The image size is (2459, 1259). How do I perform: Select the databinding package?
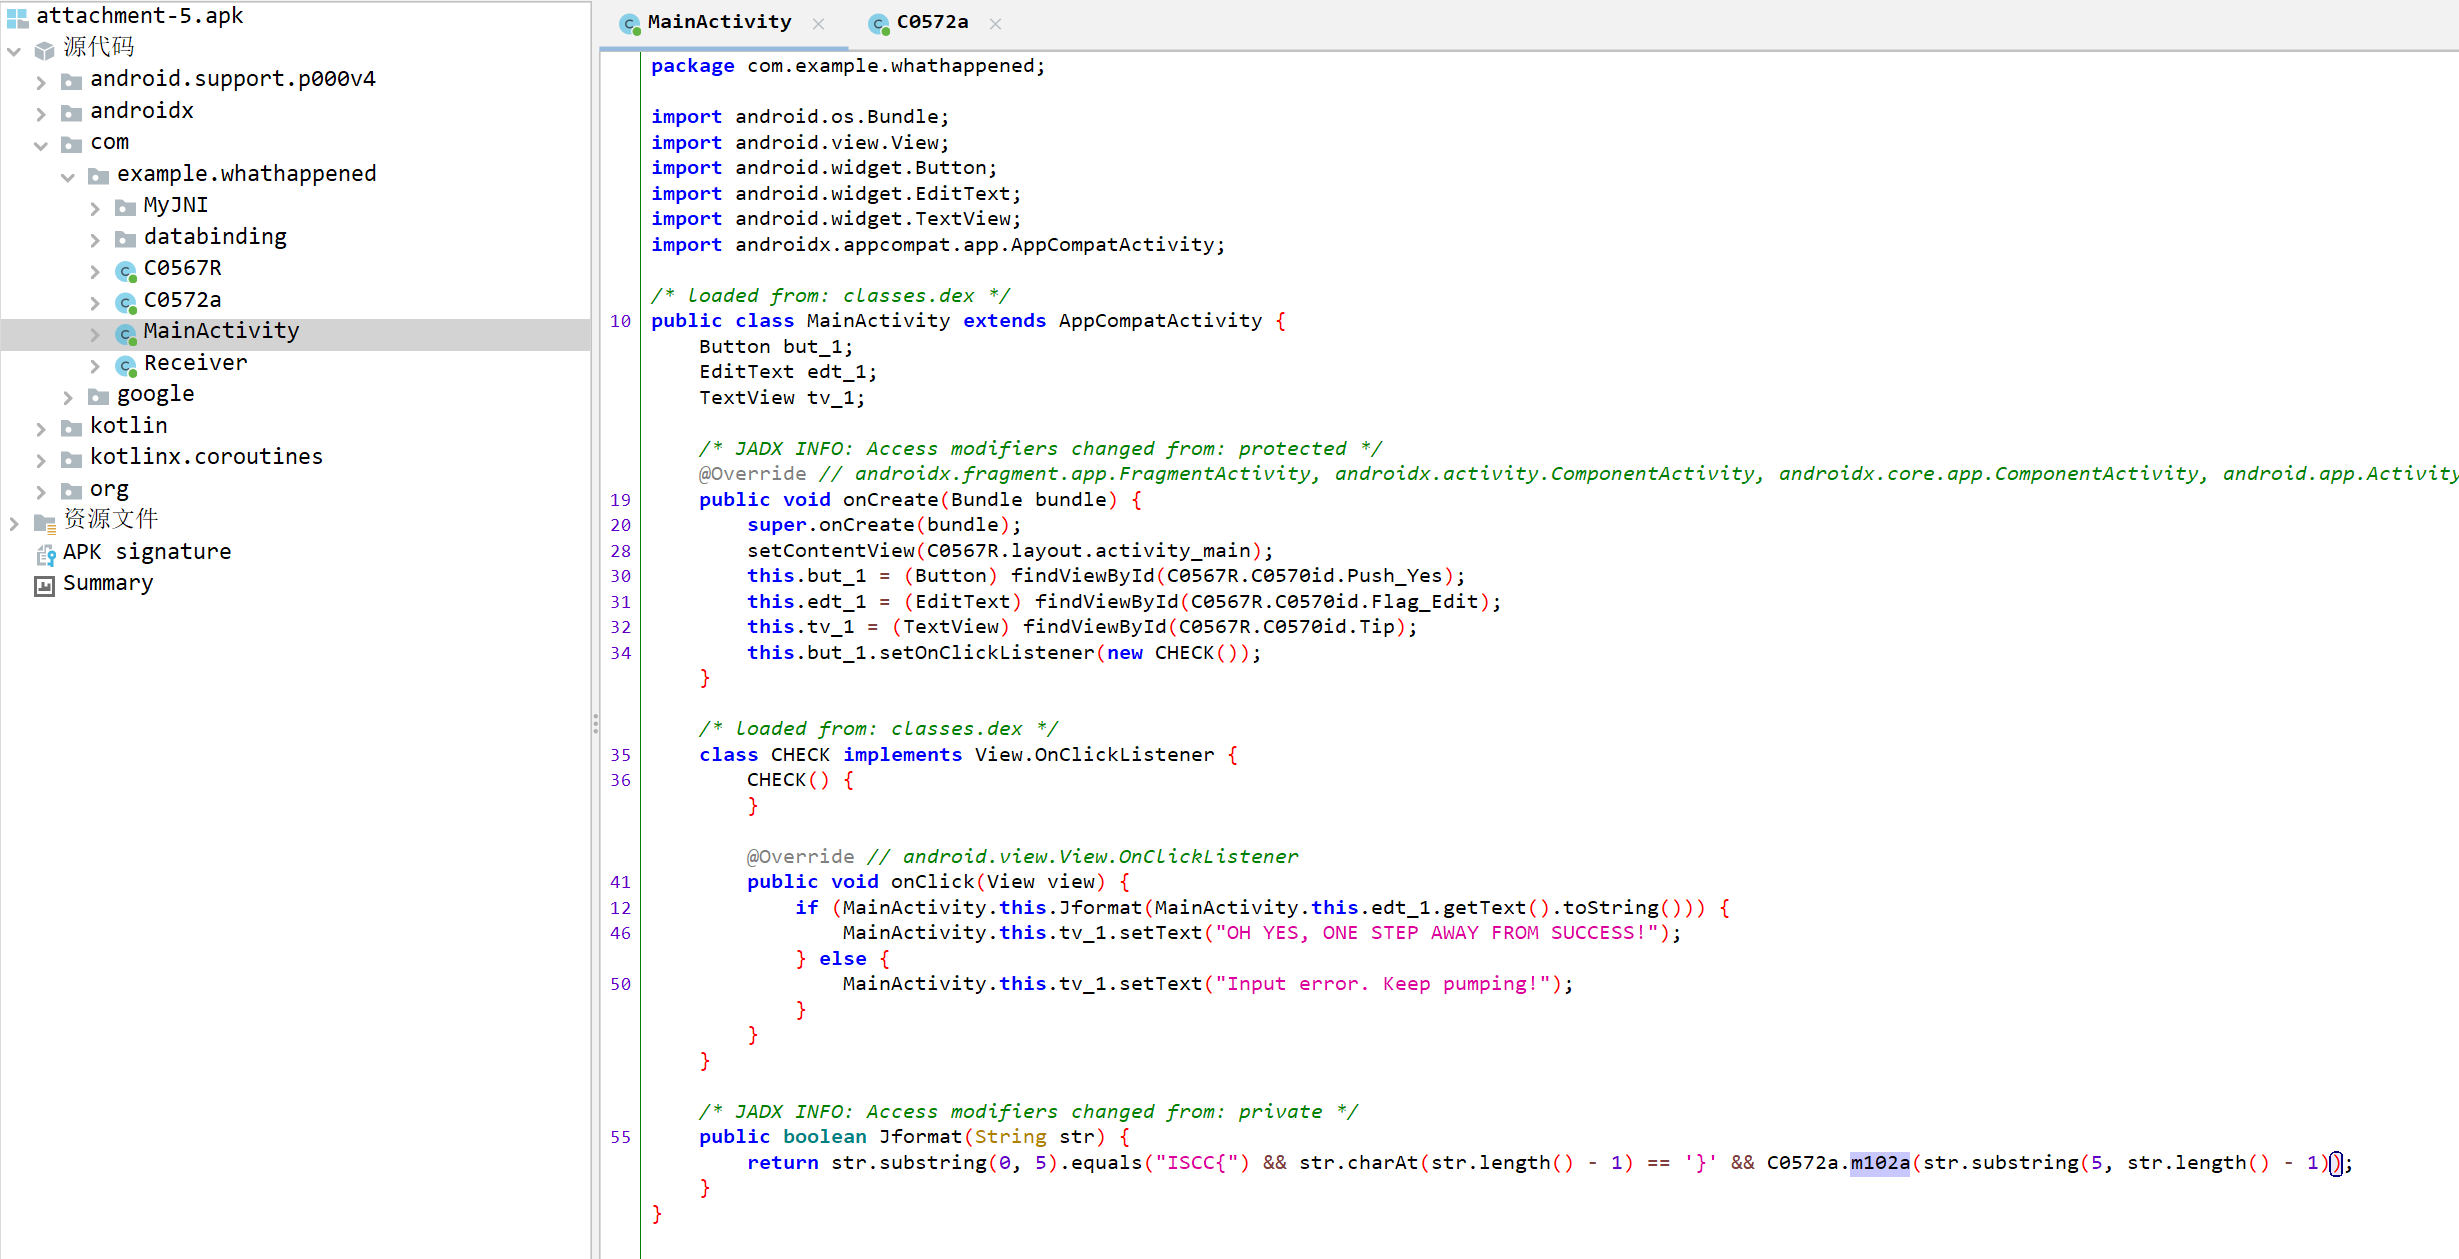(x=215, y=237)
